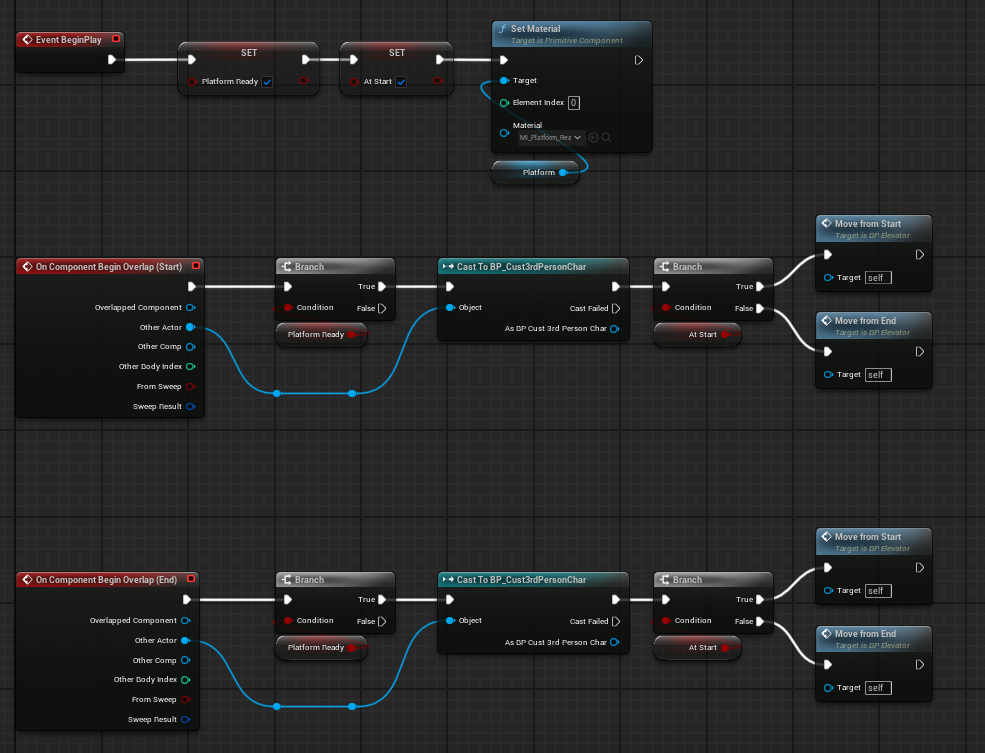Click Overlapped Component pin on (End) overlap event
Image resolution: width=985 pixels, height=753 pixels.
pos(185,620)
